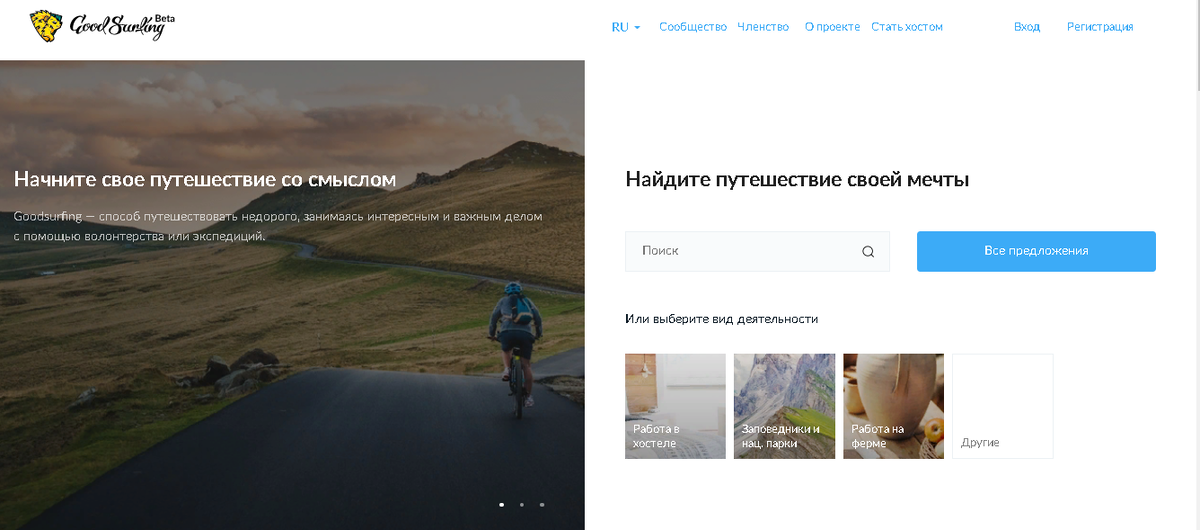The image size is (1200, 530).
Task: Click the Найдите путешествие своей мечты heading
Action: tap(797, 180)
